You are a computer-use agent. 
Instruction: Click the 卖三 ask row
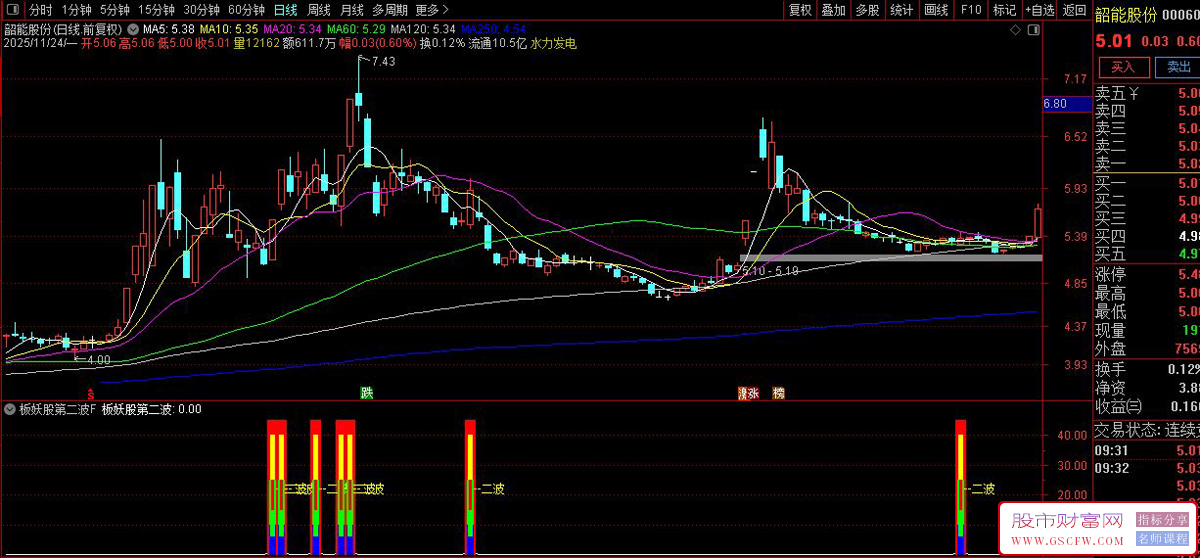point(1147,129)
